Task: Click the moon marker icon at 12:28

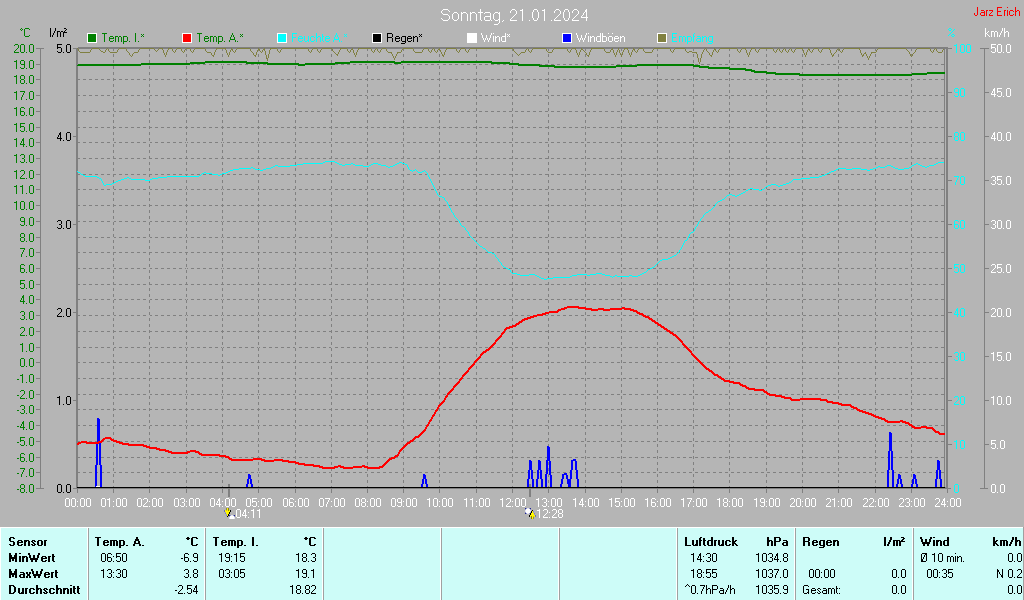Action: click(530, 513)
